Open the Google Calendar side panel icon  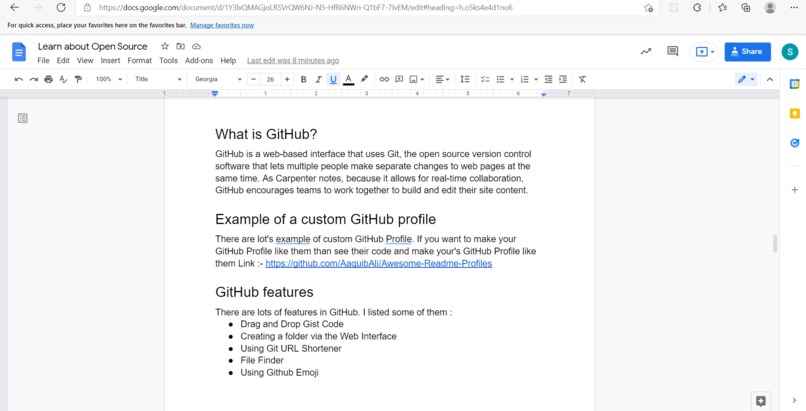tap(794, 84)
